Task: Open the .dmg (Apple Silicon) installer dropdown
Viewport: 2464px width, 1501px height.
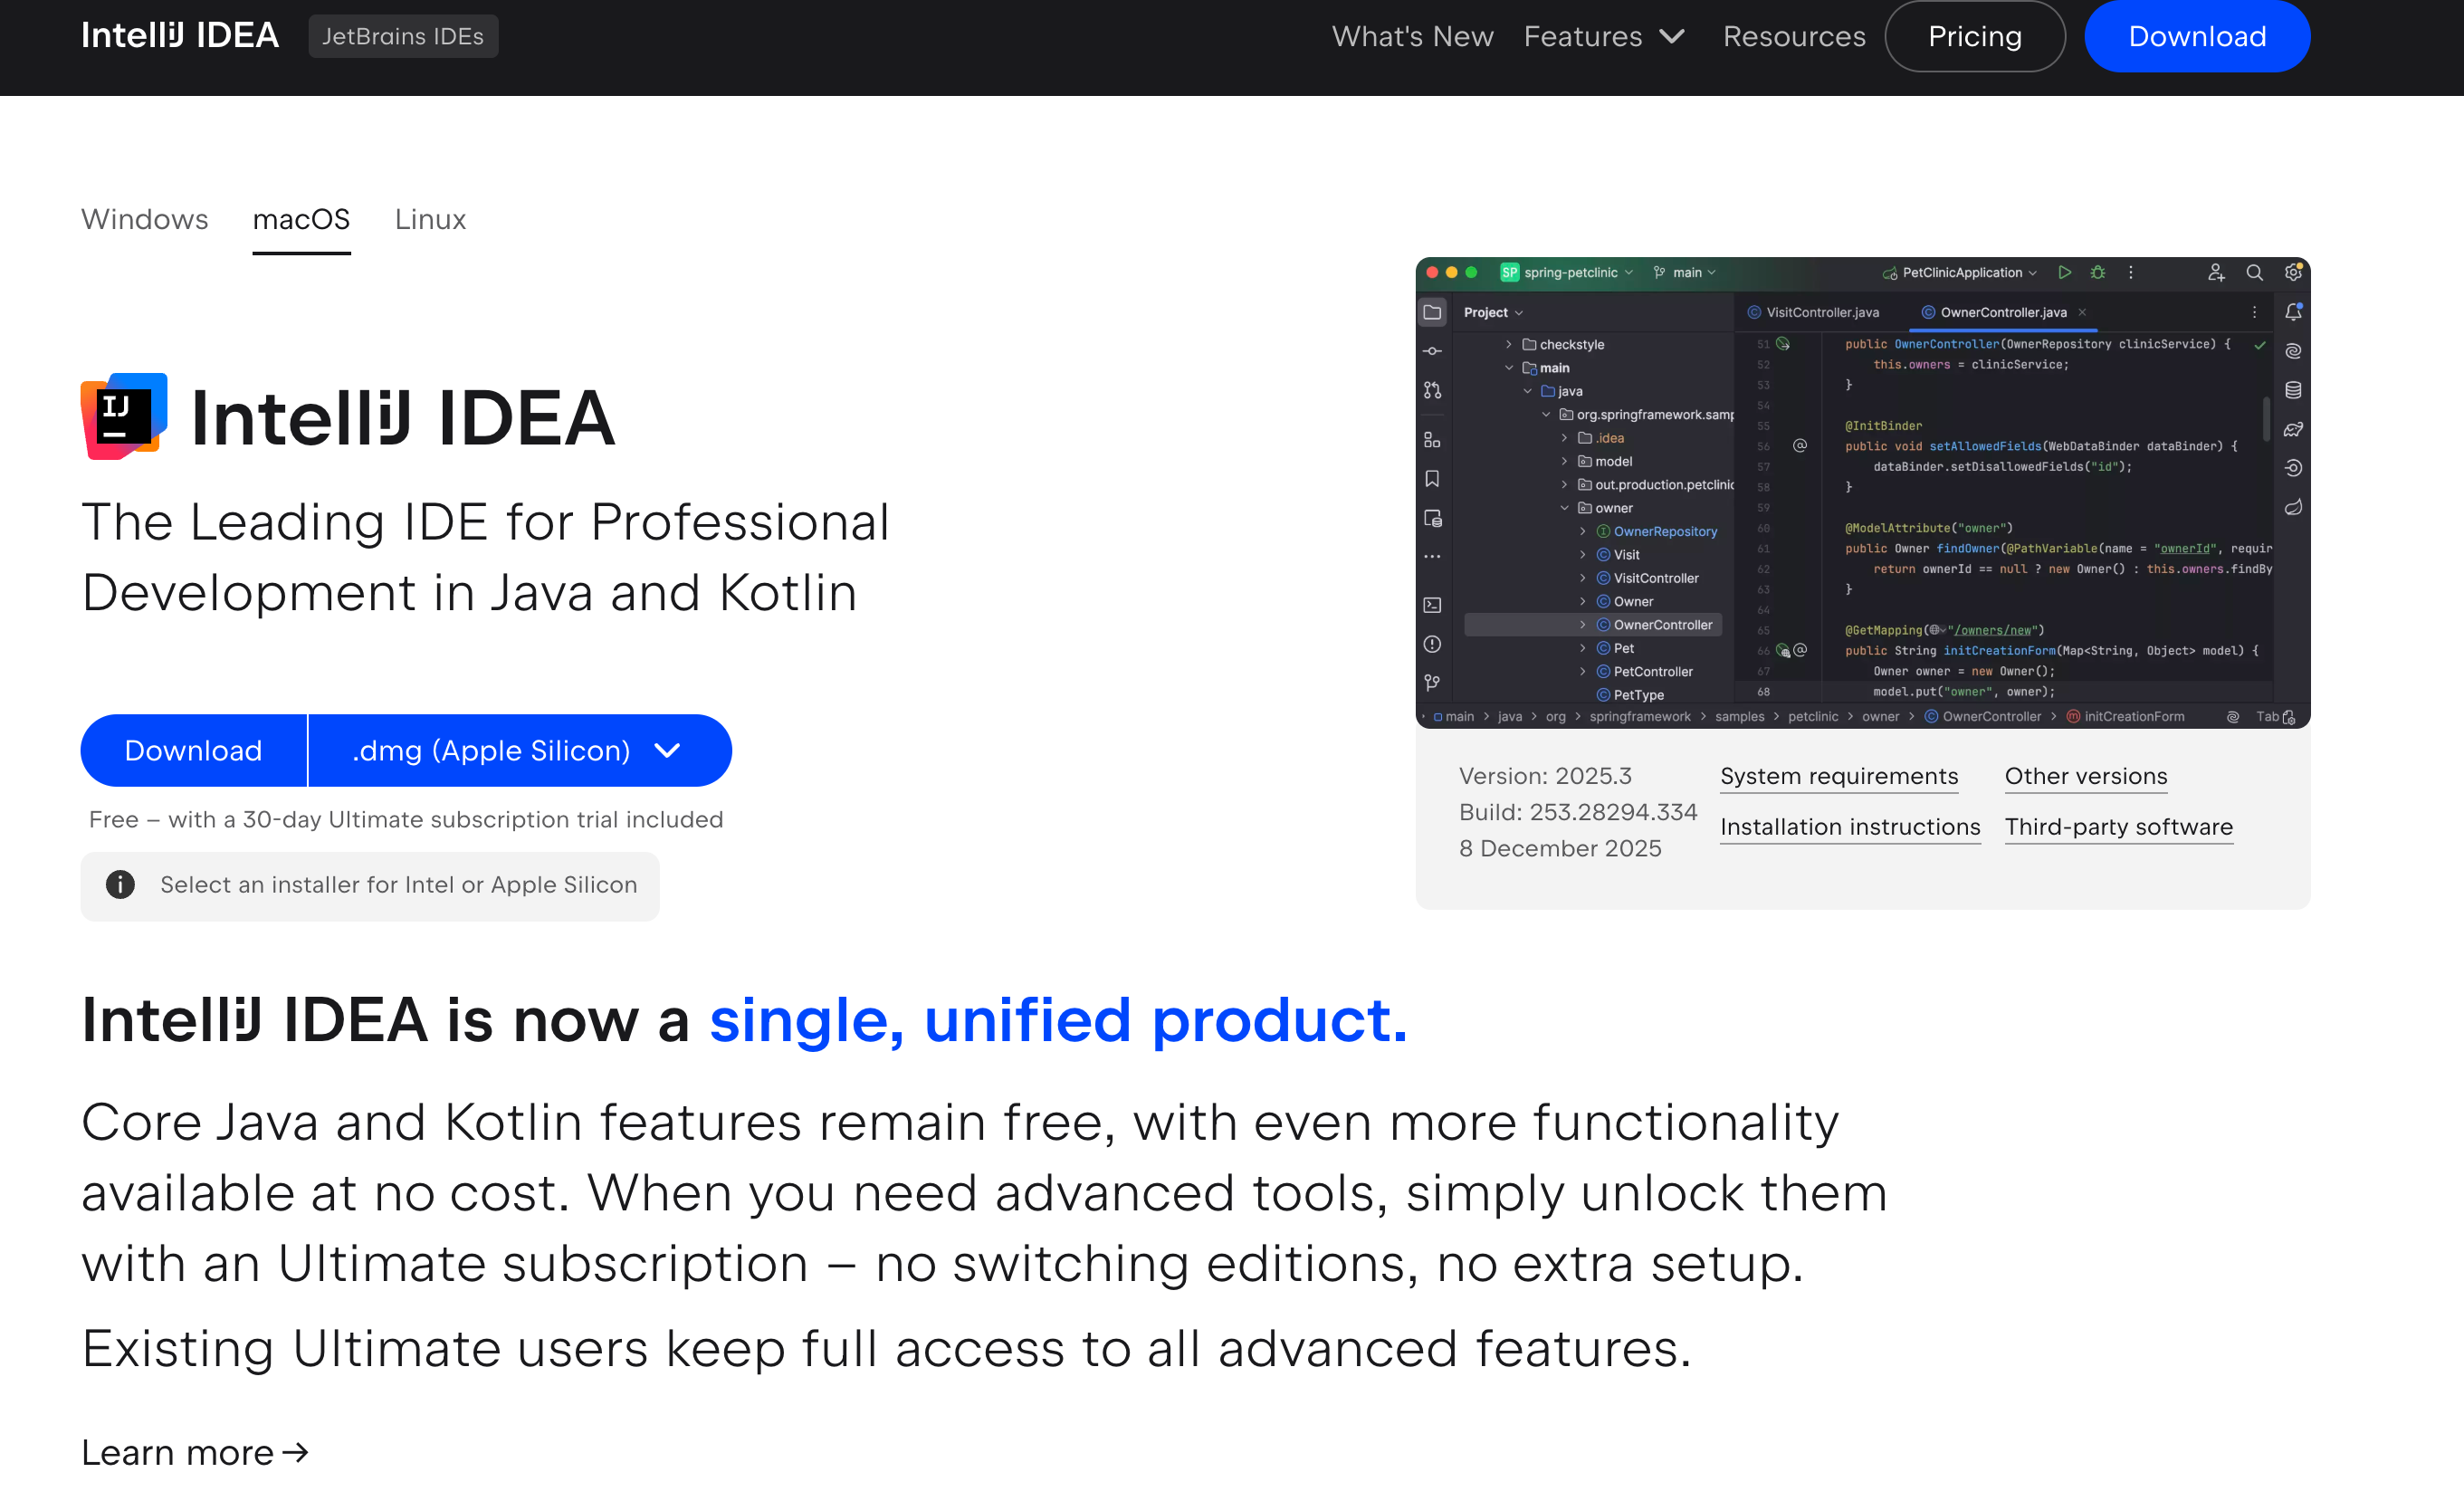Action: coord(518,750)
